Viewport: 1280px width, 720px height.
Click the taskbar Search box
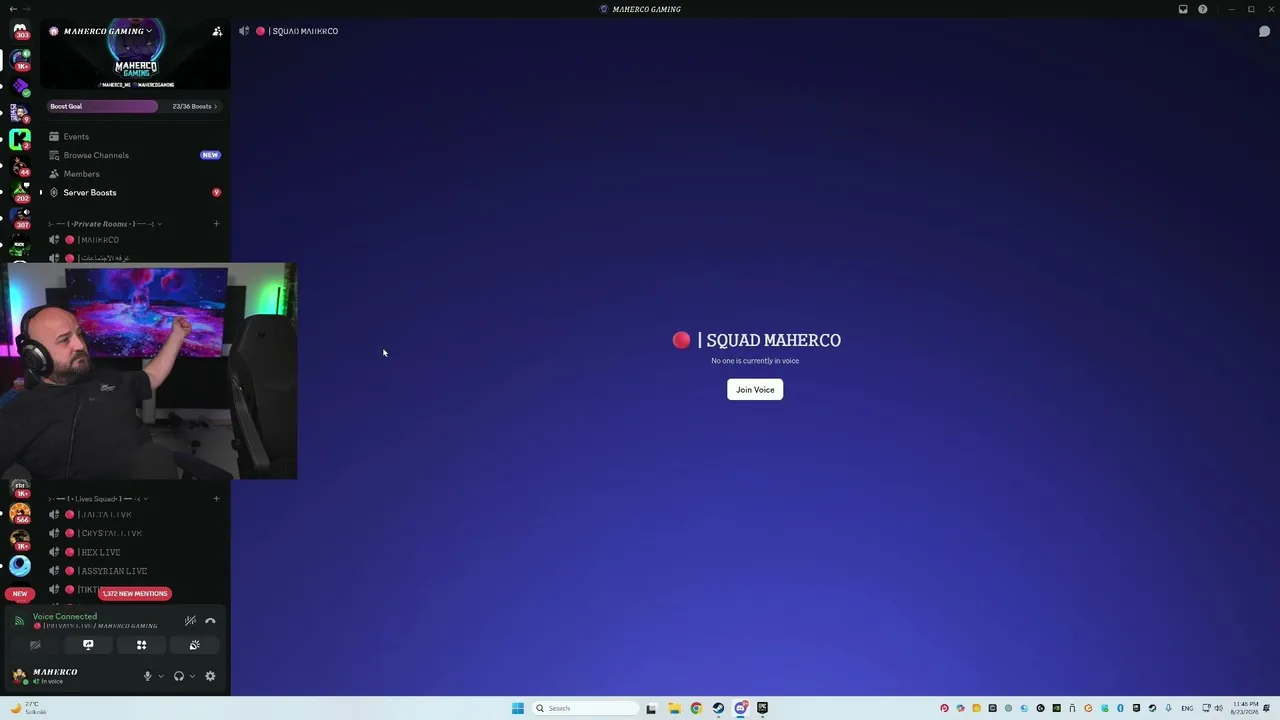point(585,708)
